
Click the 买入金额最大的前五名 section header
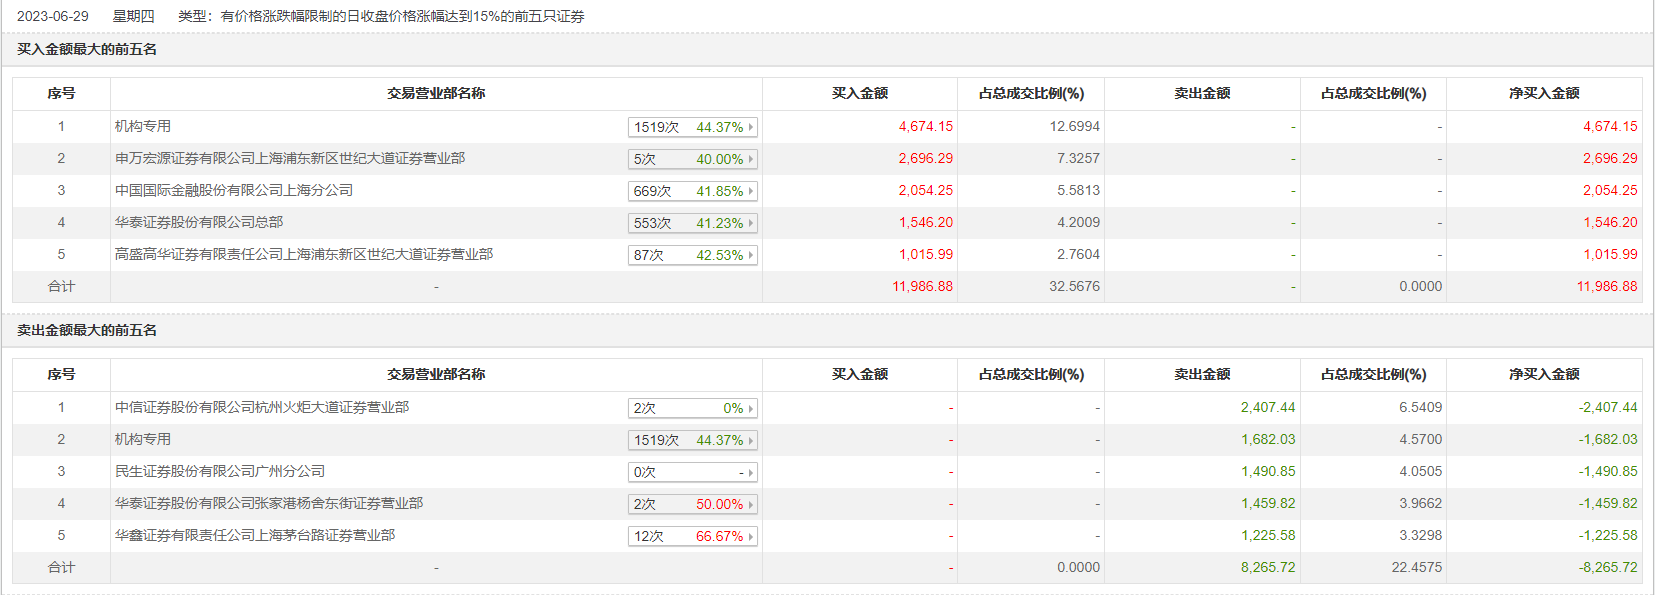(87, 49)
